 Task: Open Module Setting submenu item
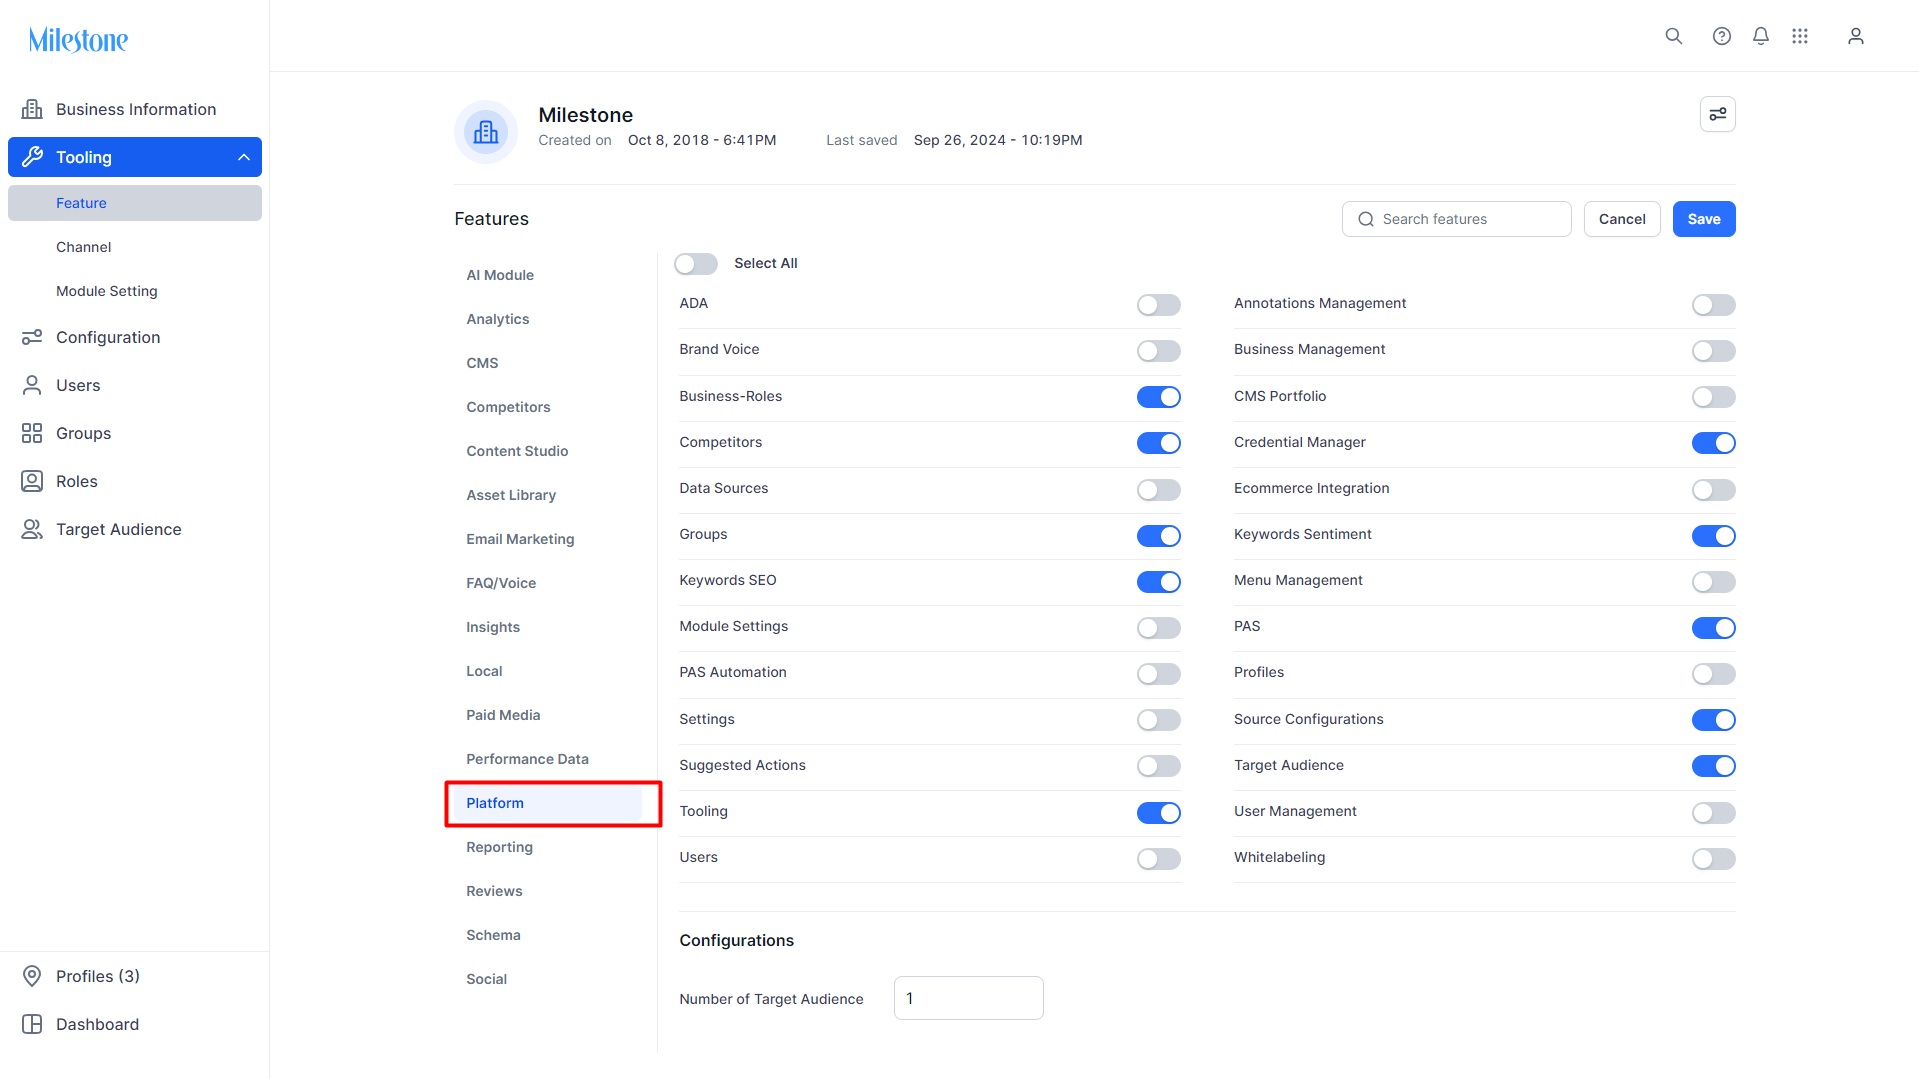[x=135, y=291]
